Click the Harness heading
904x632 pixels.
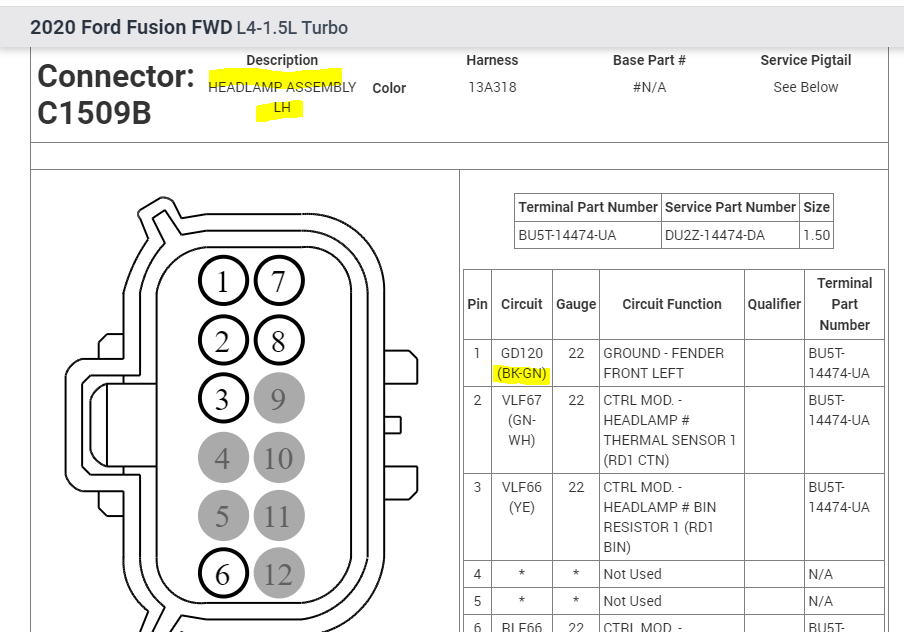(x=492, y=60)
